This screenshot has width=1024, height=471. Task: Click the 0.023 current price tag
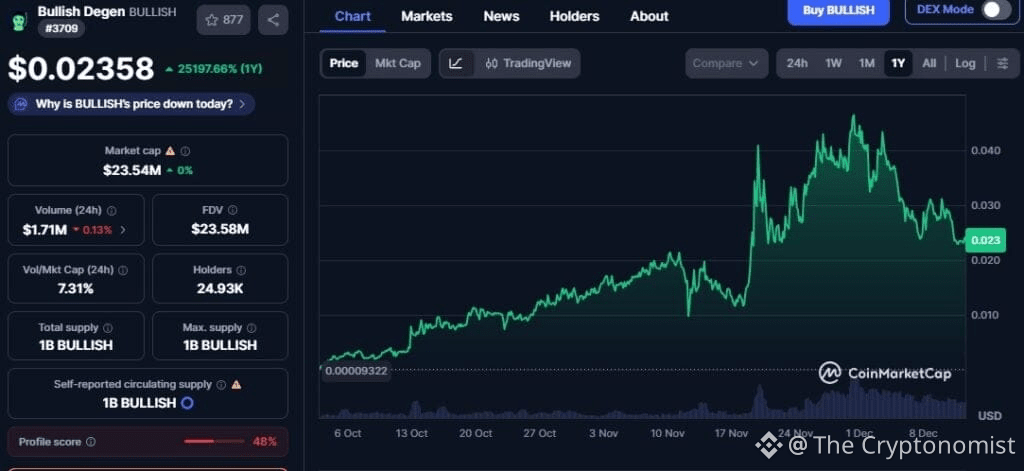[x=985, y=240]
